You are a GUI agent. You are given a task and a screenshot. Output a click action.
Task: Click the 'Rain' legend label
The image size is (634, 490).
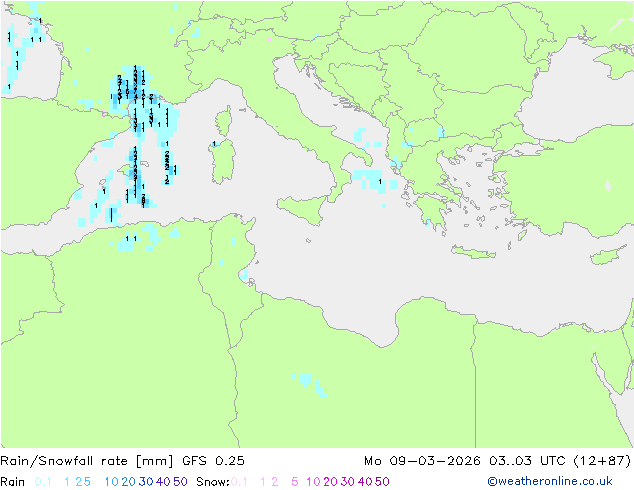point(13,482)
